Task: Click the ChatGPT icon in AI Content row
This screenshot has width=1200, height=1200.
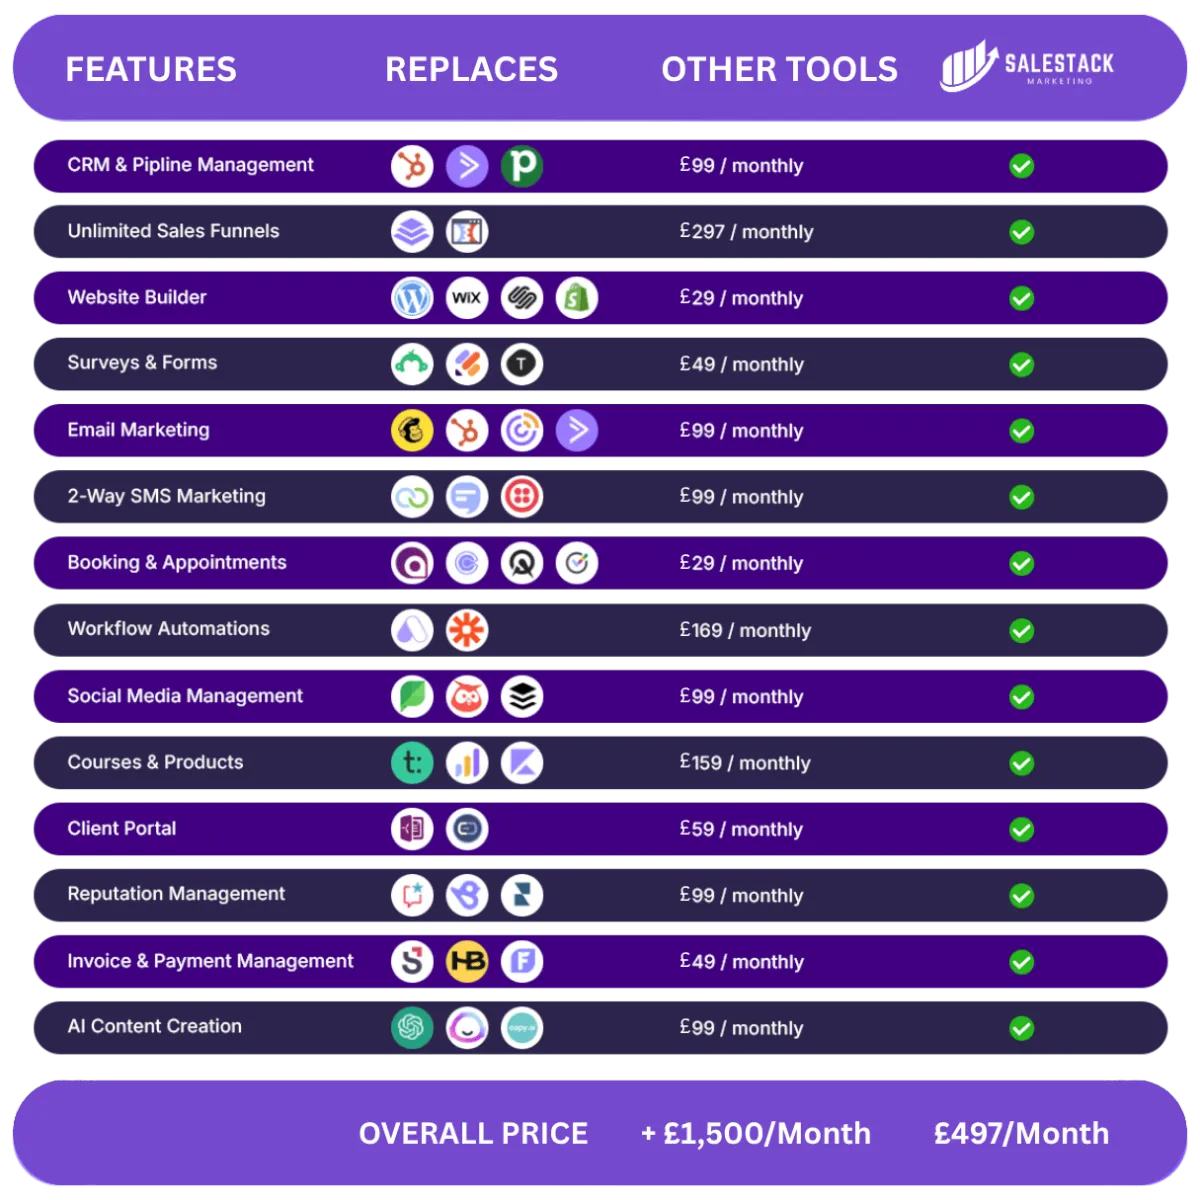Action: coord(412,1028)
